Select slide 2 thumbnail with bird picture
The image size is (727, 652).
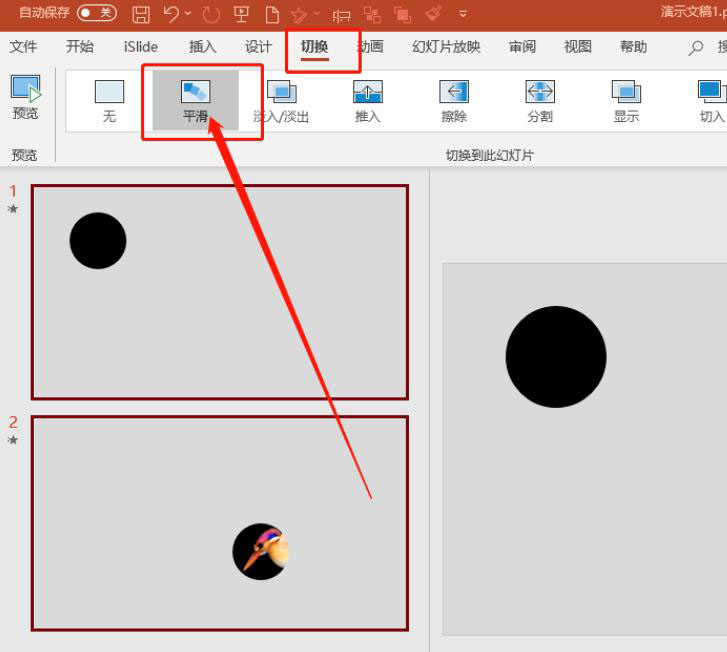[220, 523]
